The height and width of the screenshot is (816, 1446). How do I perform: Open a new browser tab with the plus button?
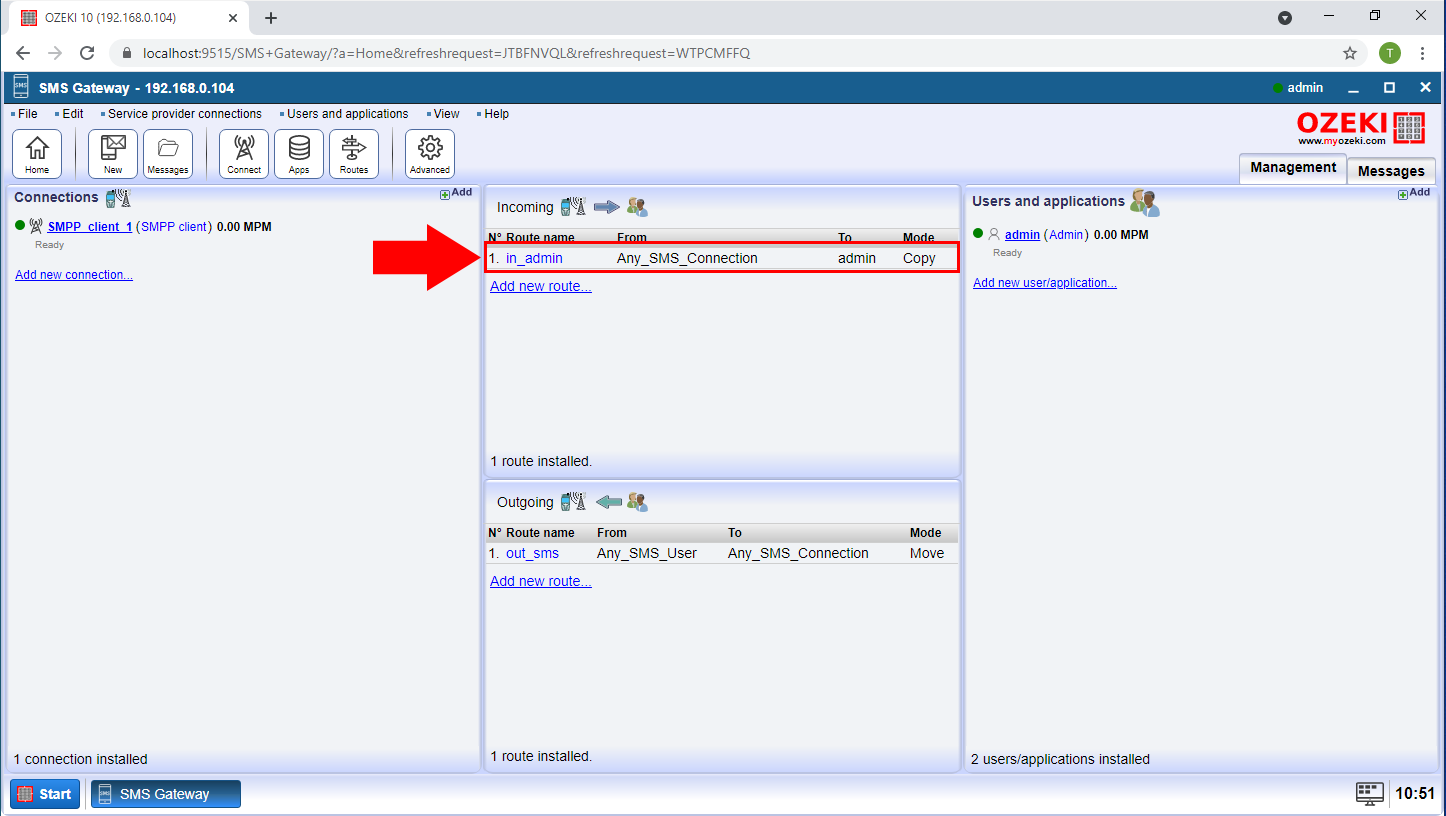tap(271, 18)
